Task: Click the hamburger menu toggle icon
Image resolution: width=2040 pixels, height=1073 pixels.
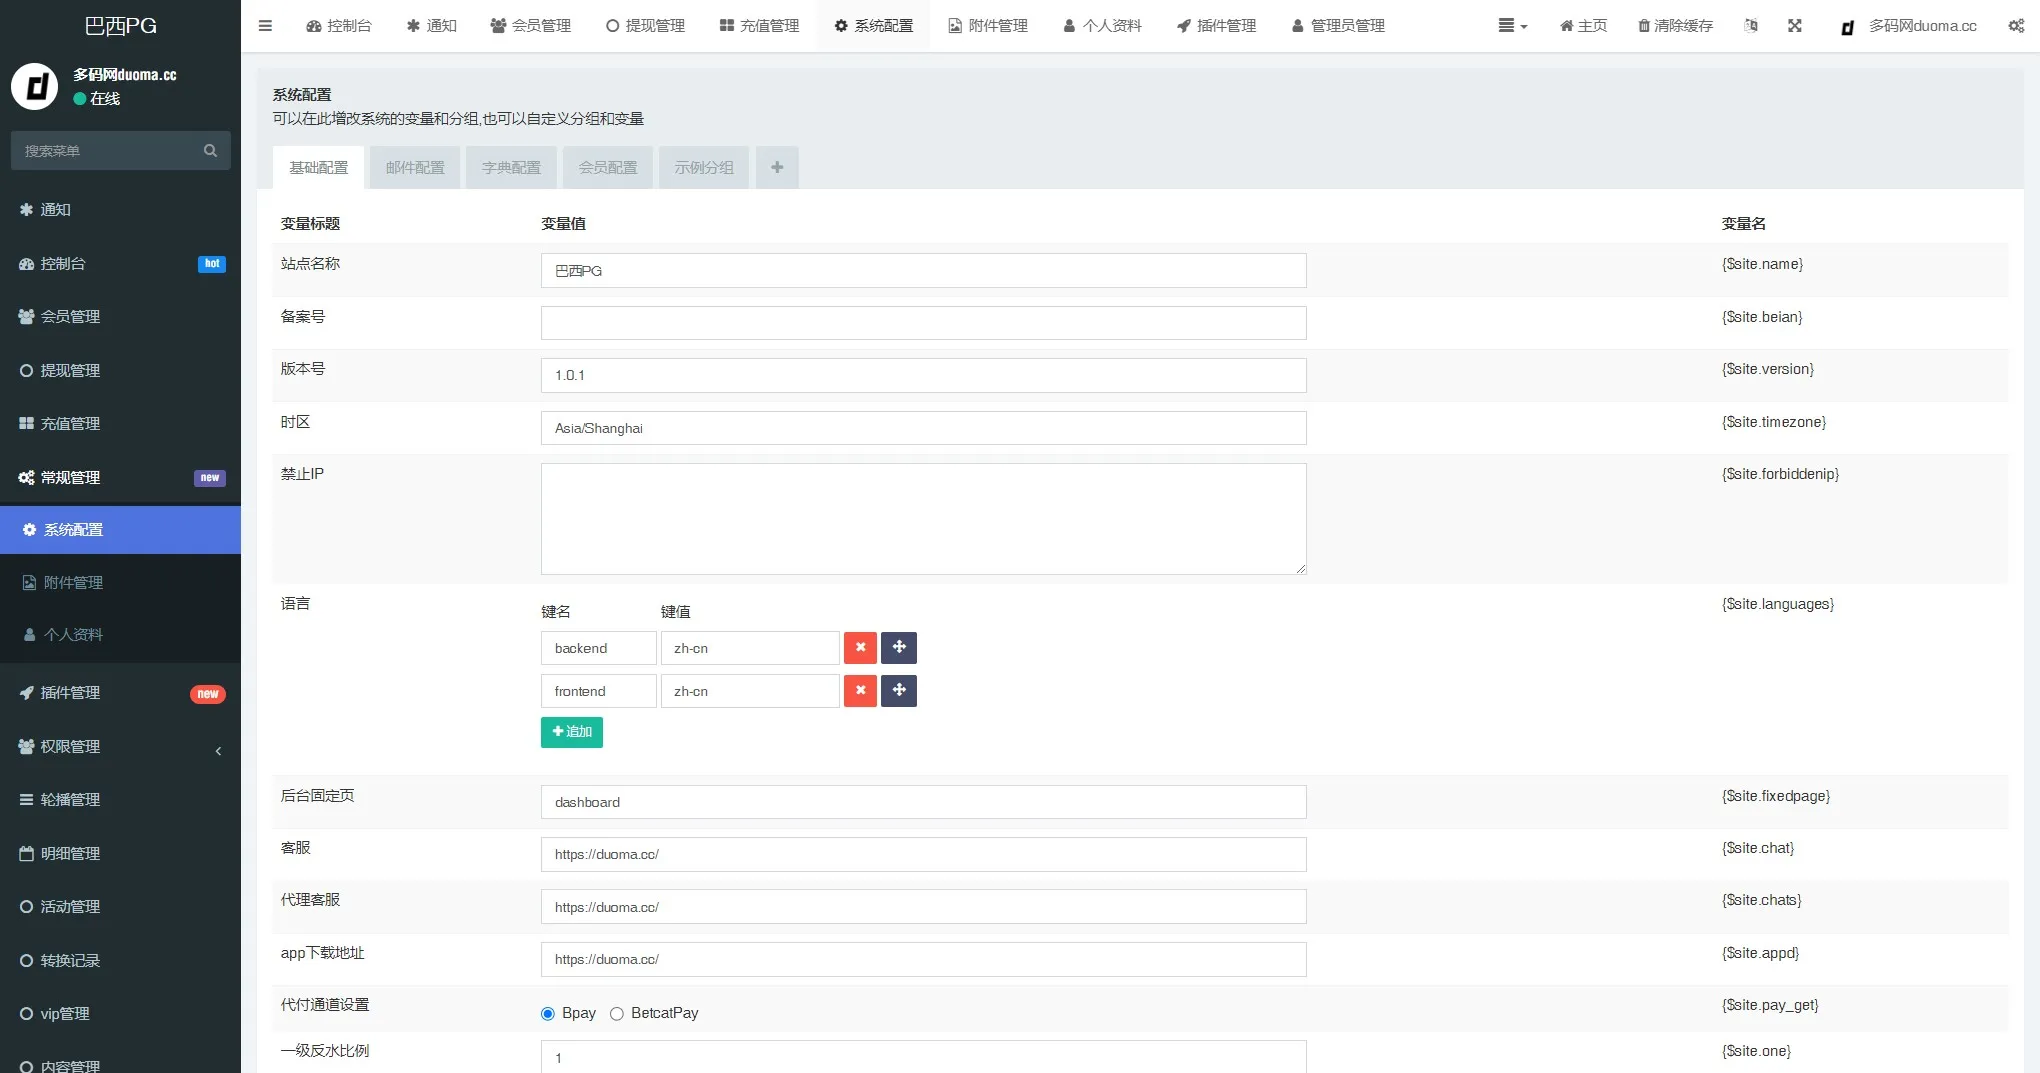Action: point(265,26)
